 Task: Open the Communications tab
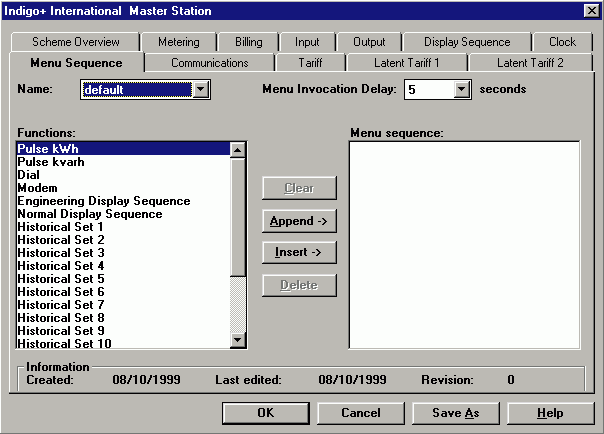click(210, 63)
